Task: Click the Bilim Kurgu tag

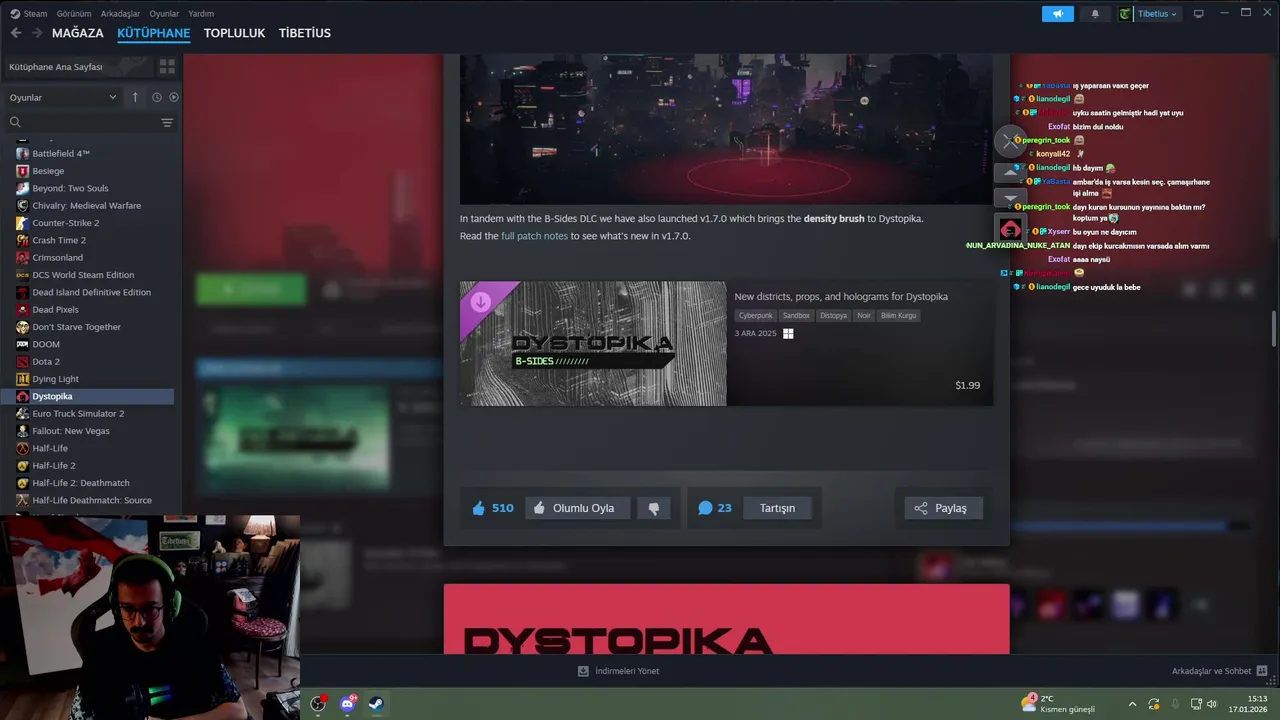Action: point(898,316)
